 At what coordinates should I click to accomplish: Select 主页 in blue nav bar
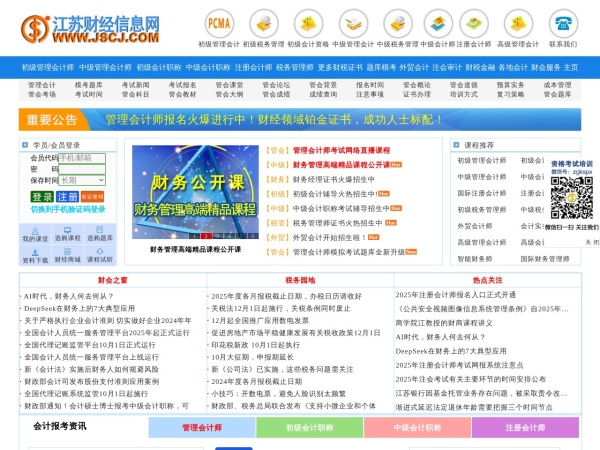(x=571, y=67)
